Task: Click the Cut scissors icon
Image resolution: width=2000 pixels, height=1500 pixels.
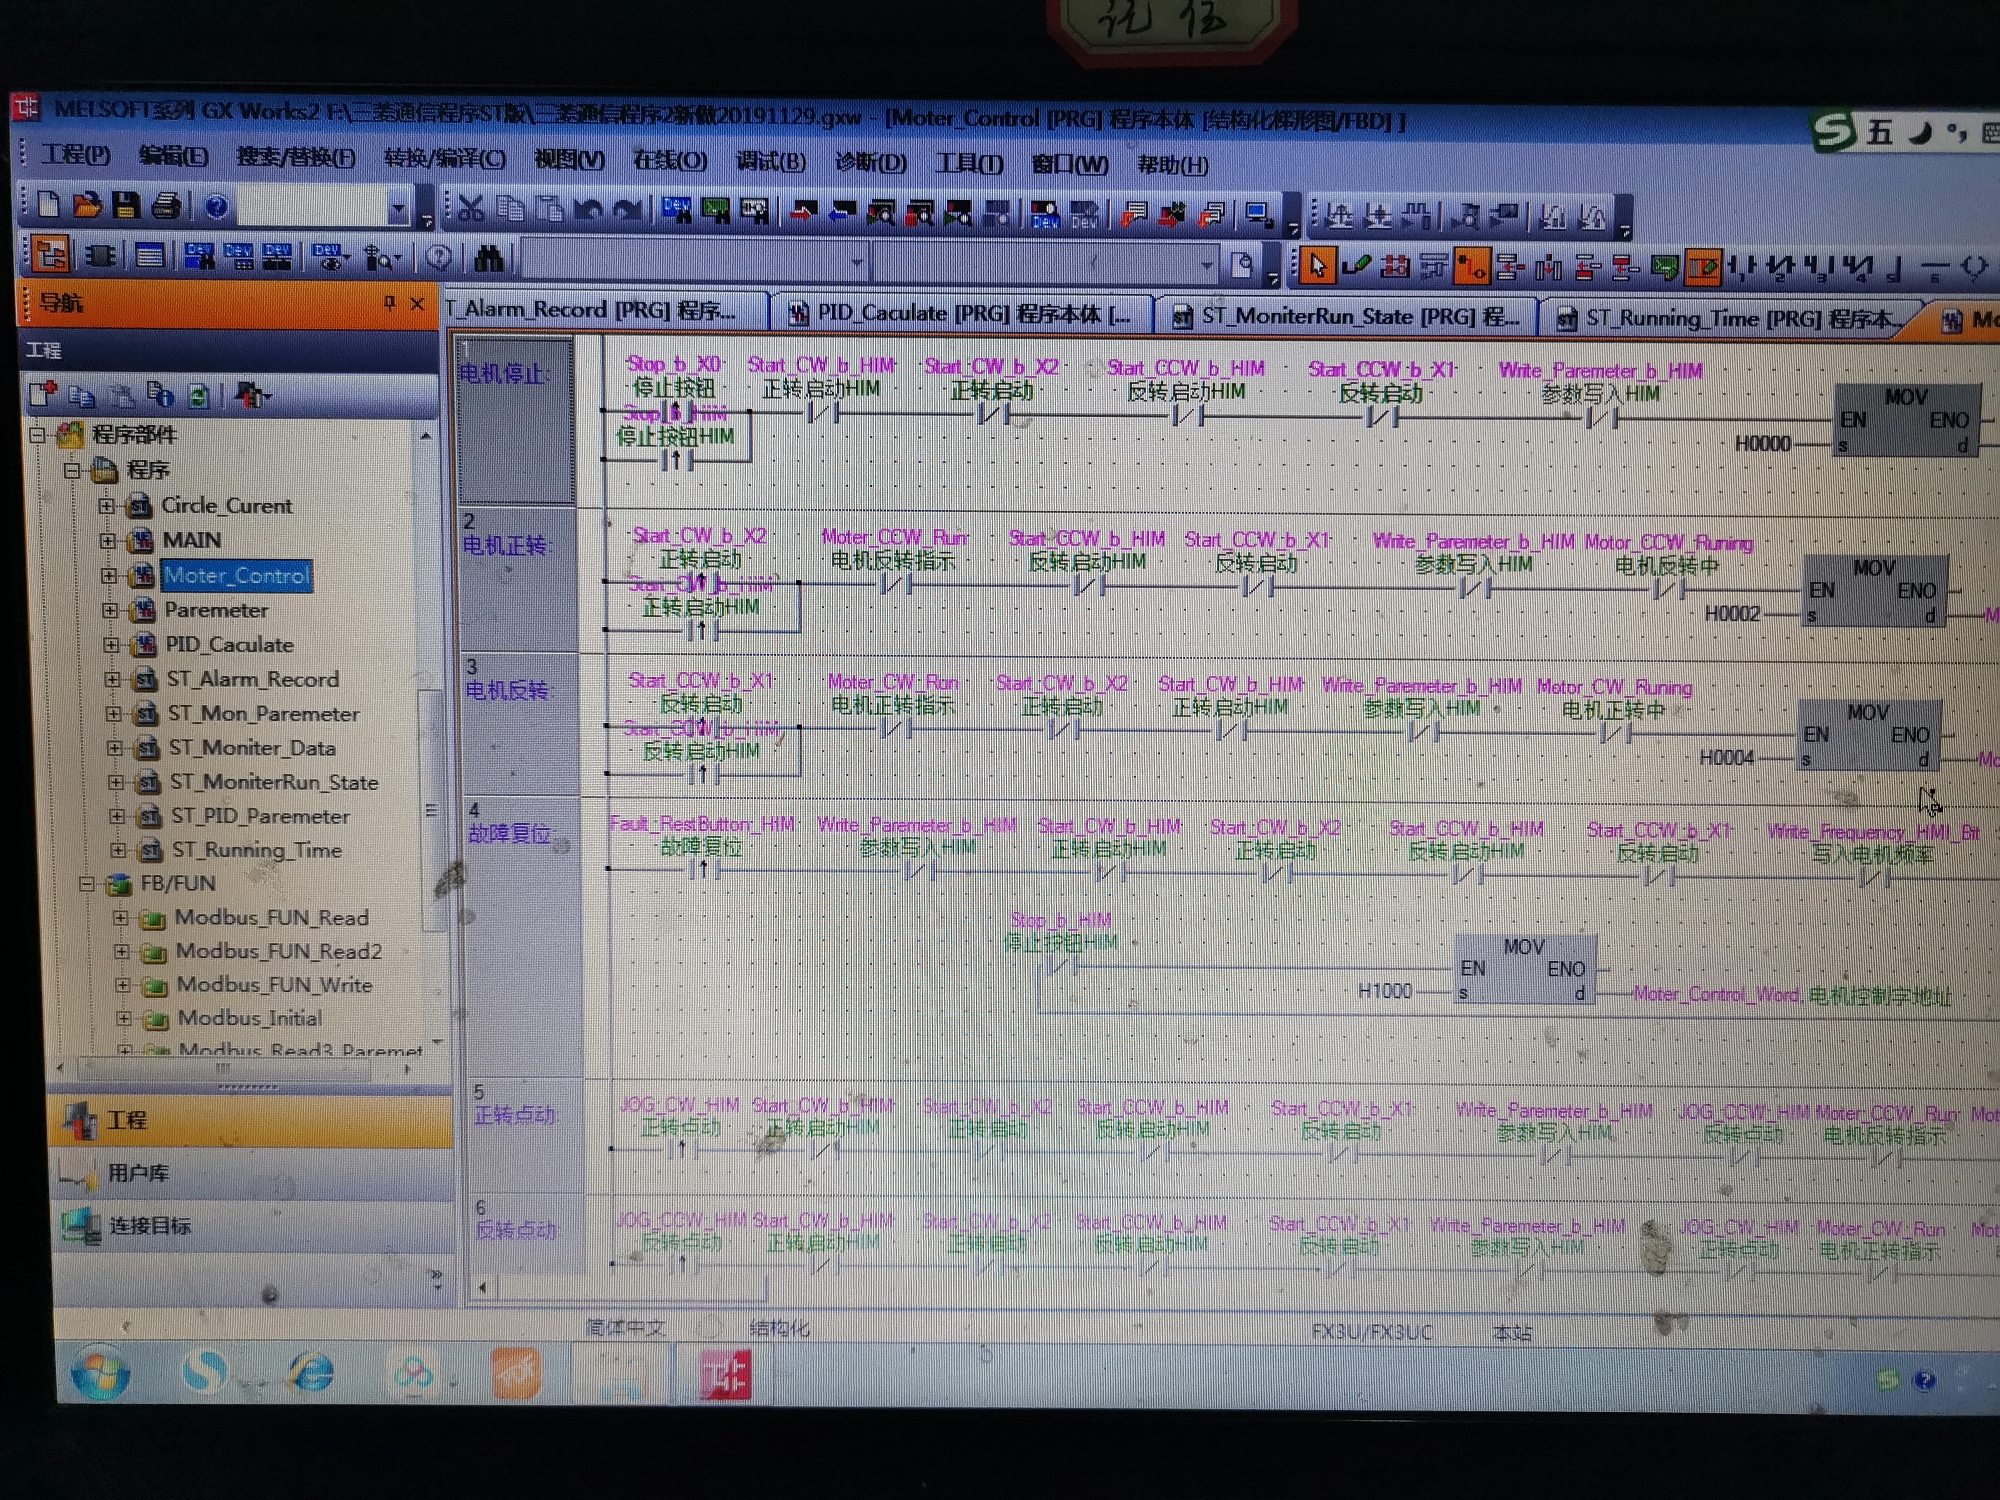Action: tap(471, 209)
